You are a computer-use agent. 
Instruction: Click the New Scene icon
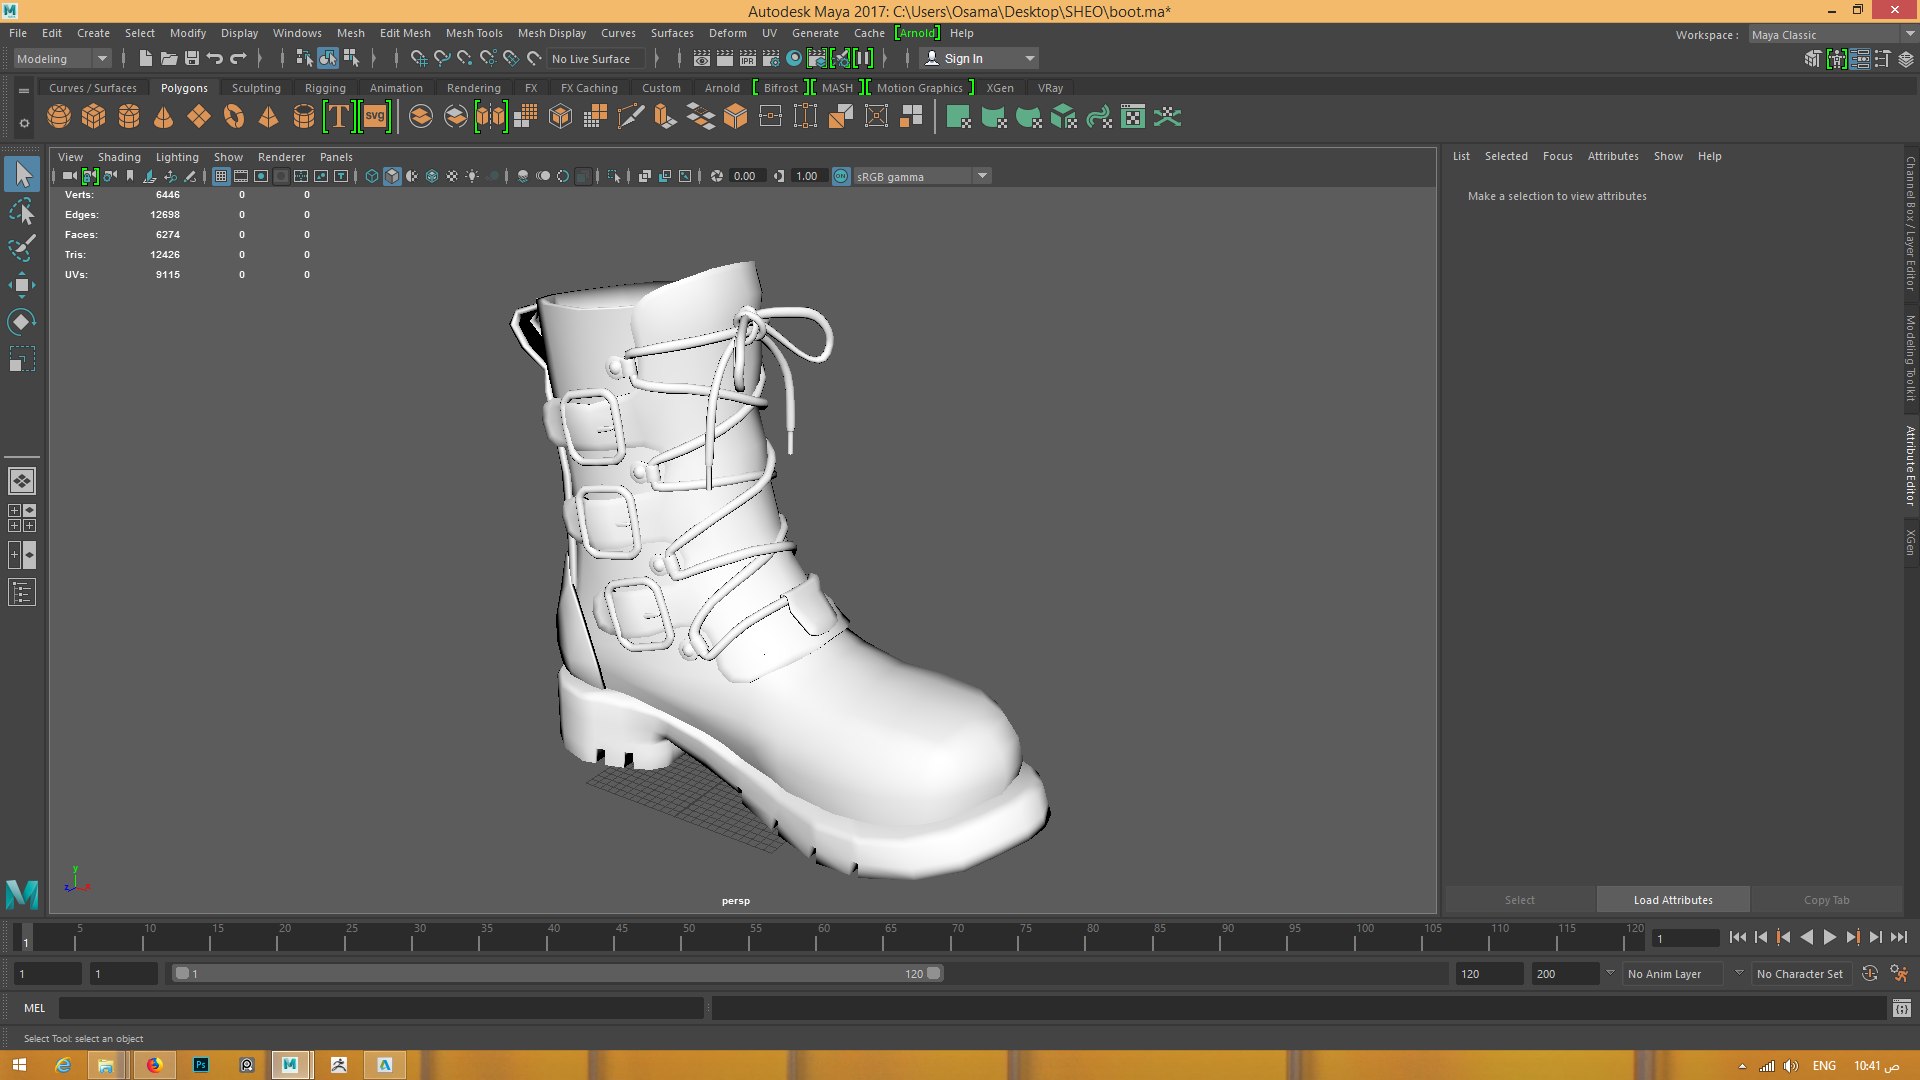point(146,58)
